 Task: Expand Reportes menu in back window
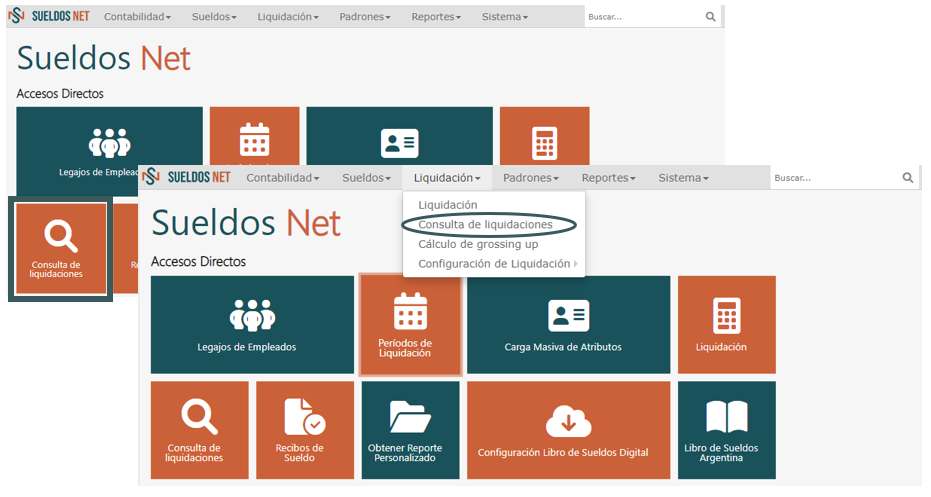tap(436, 17)
